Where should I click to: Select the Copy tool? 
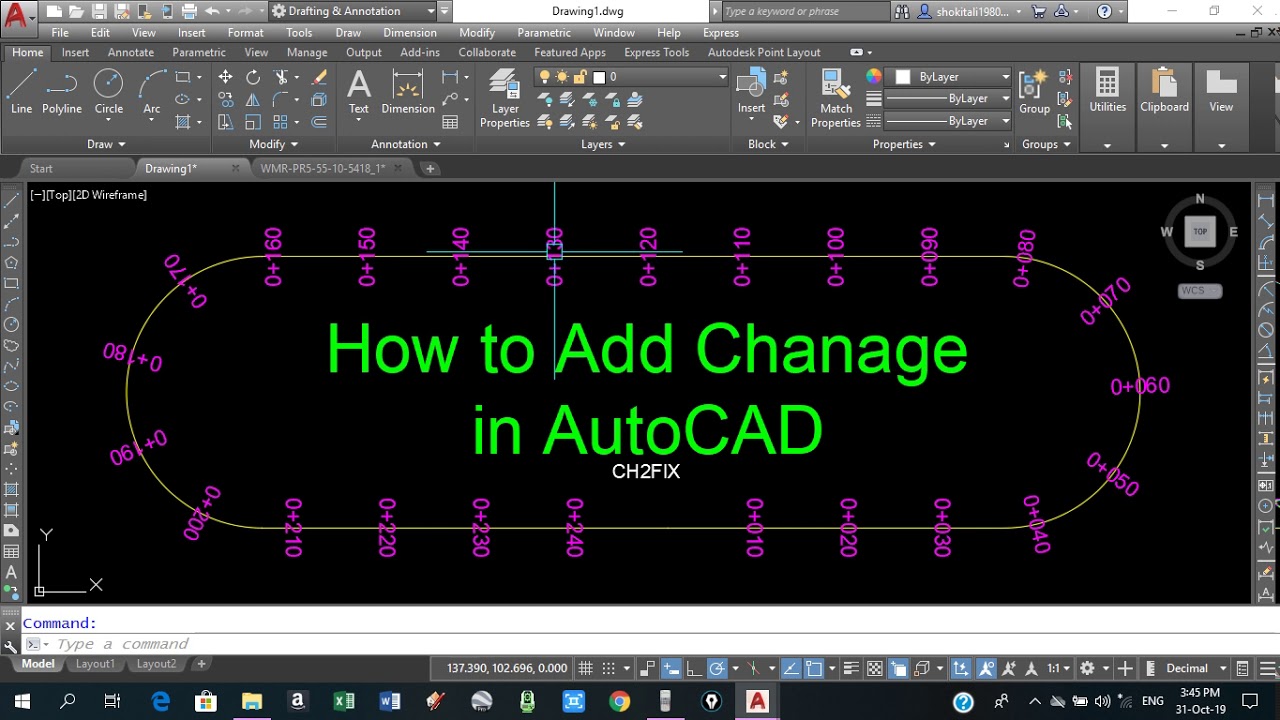pos(225,100)
